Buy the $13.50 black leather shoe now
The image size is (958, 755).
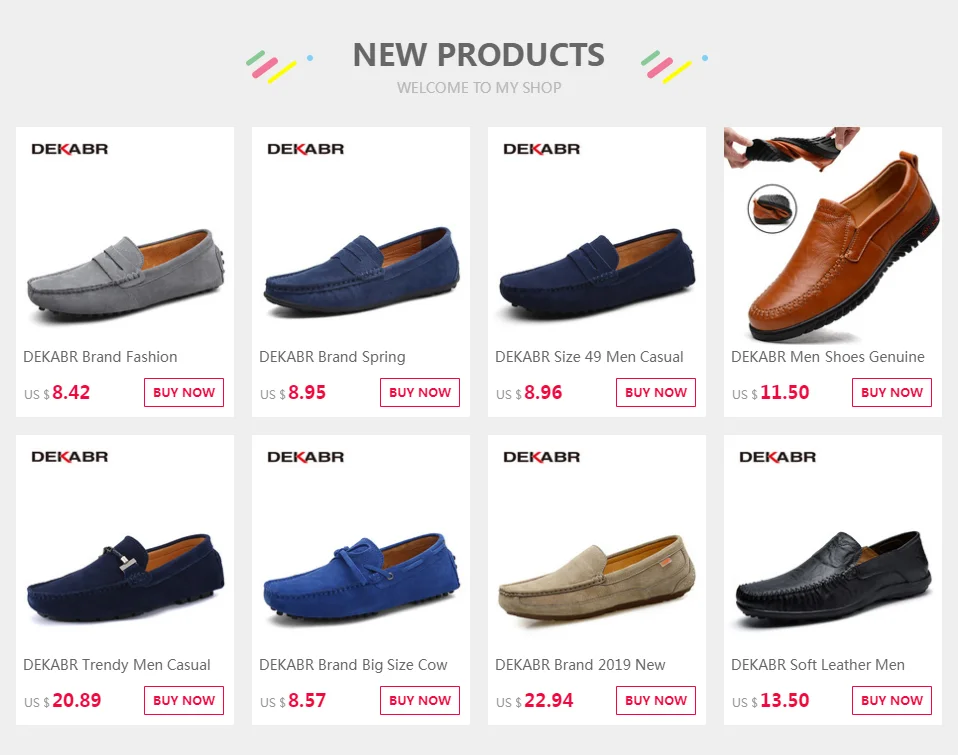892,701
